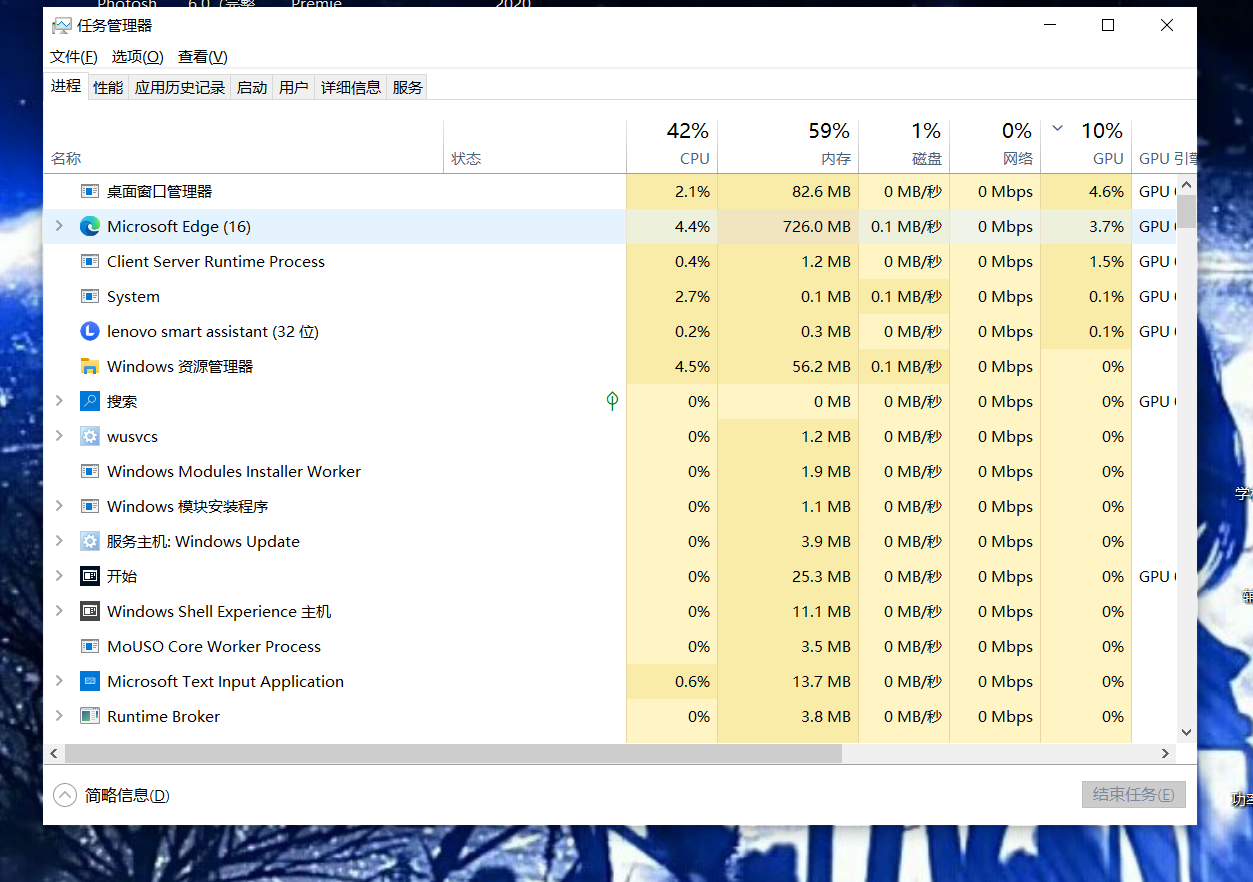Click the green leaf status icon for 搜索
This screenshot has width=1253, height=882.
[612, 401]
